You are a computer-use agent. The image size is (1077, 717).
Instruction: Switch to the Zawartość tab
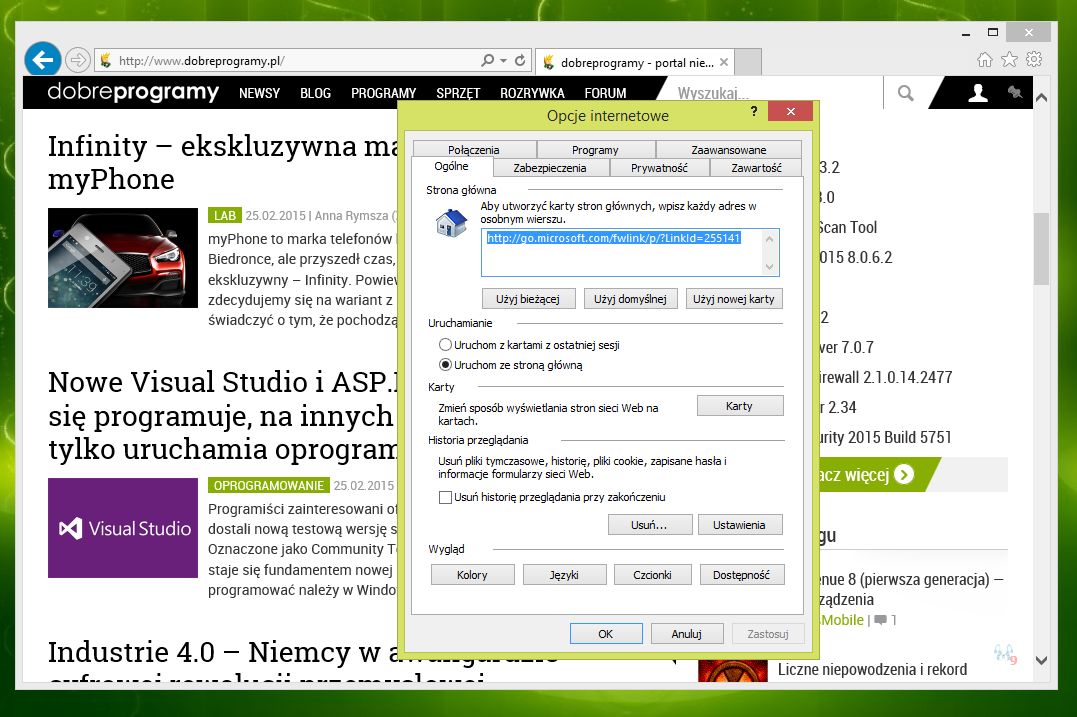[756, 168]
